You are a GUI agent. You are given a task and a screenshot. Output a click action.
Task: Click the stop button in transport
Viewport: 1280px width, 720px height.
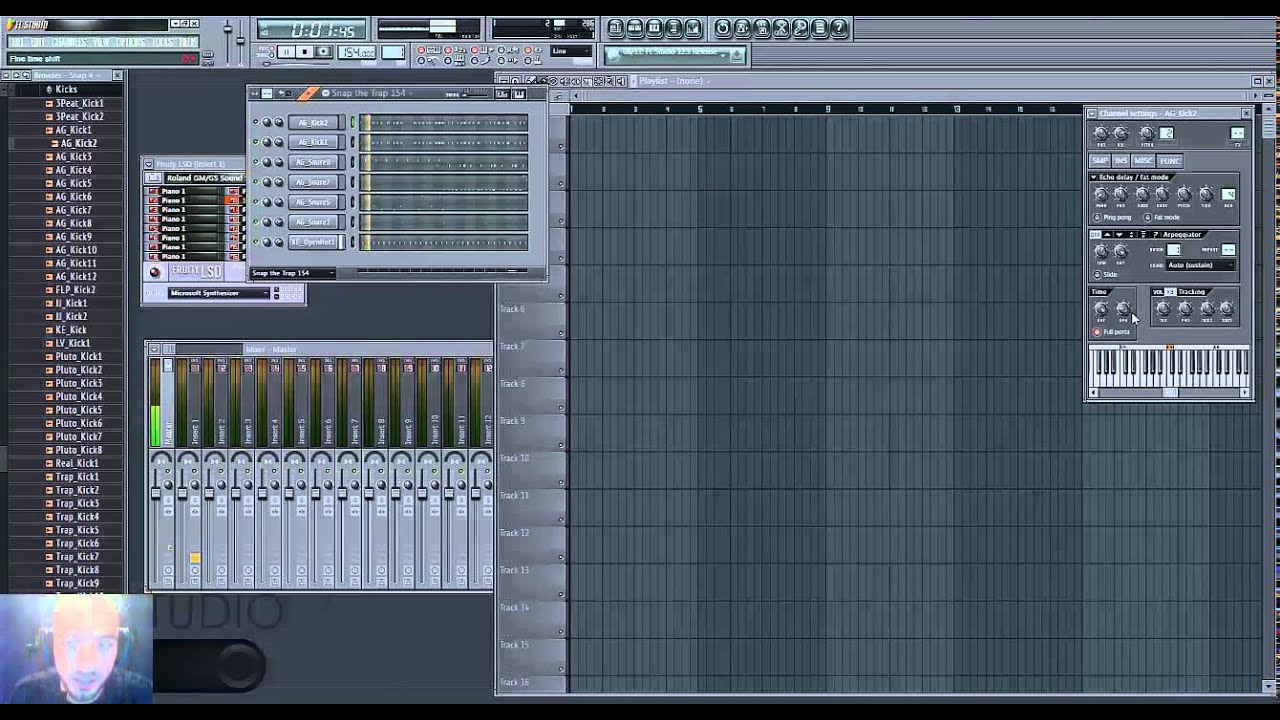pos(304,52)
